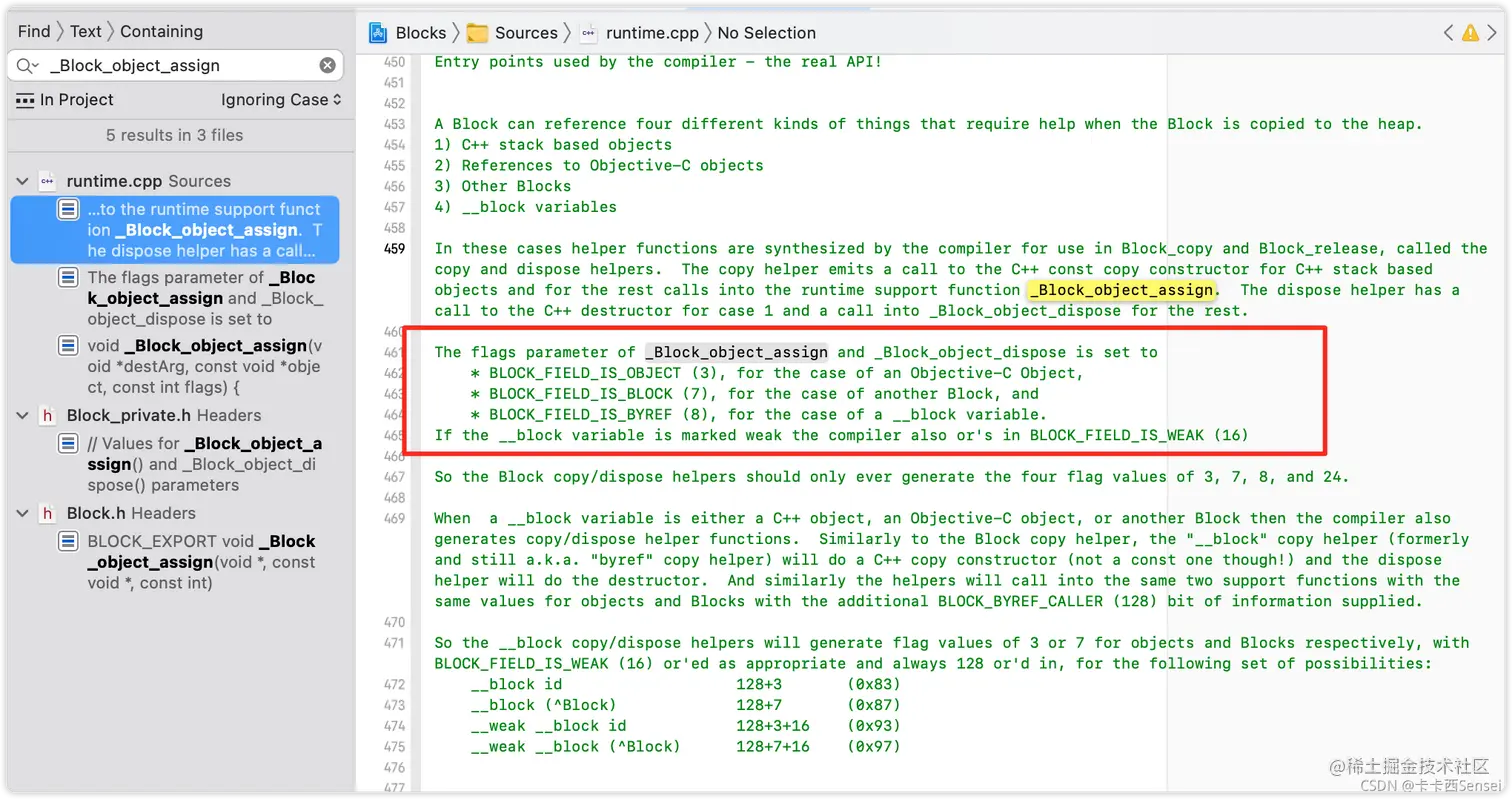Click the result icon beside '// Values for'

point(68,444)
